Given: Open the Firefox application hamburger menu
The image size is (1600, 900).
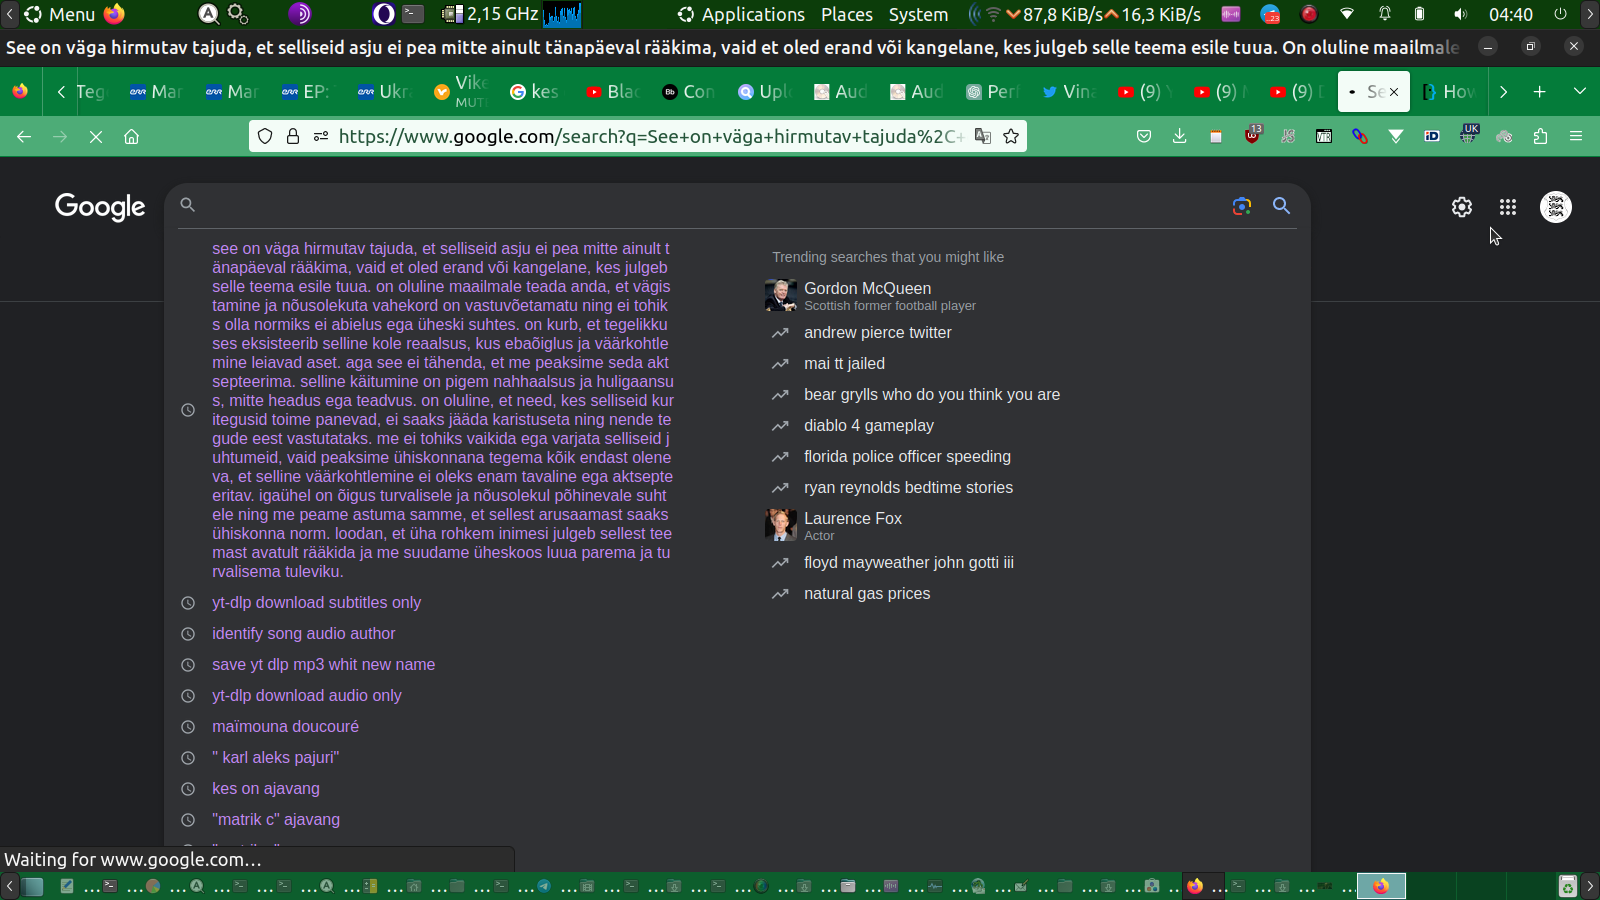Looking at the screenshot, I should coord(1576,137).
